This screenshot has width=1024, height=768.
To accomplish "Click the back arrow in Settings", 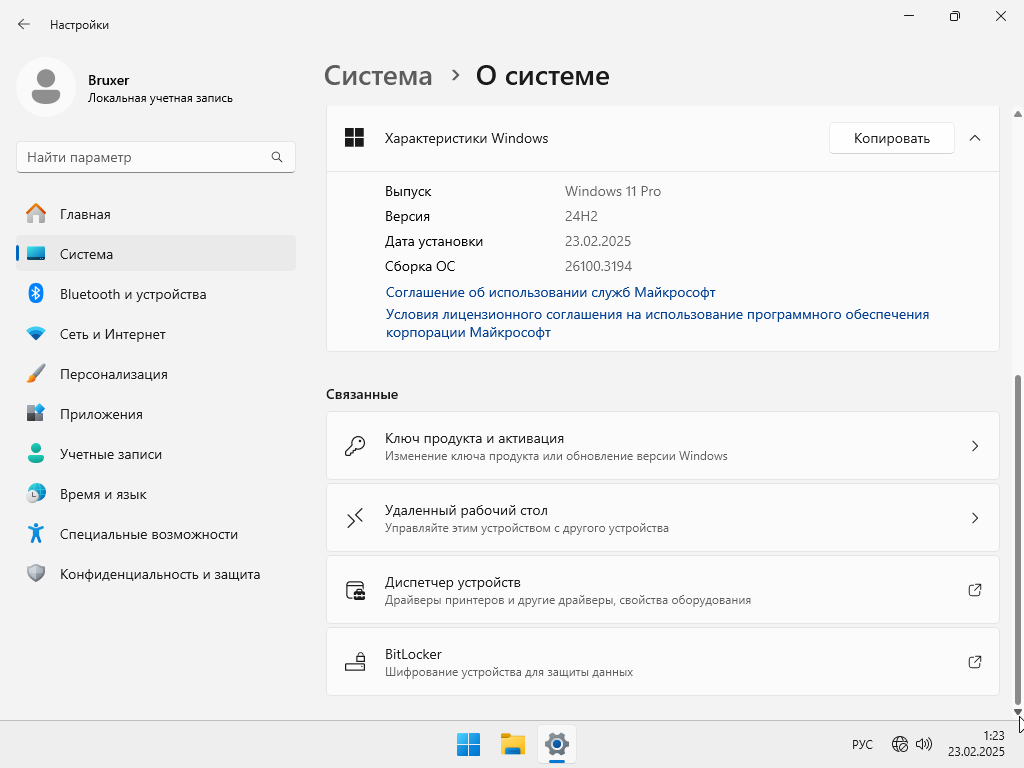I will [24, 24].
